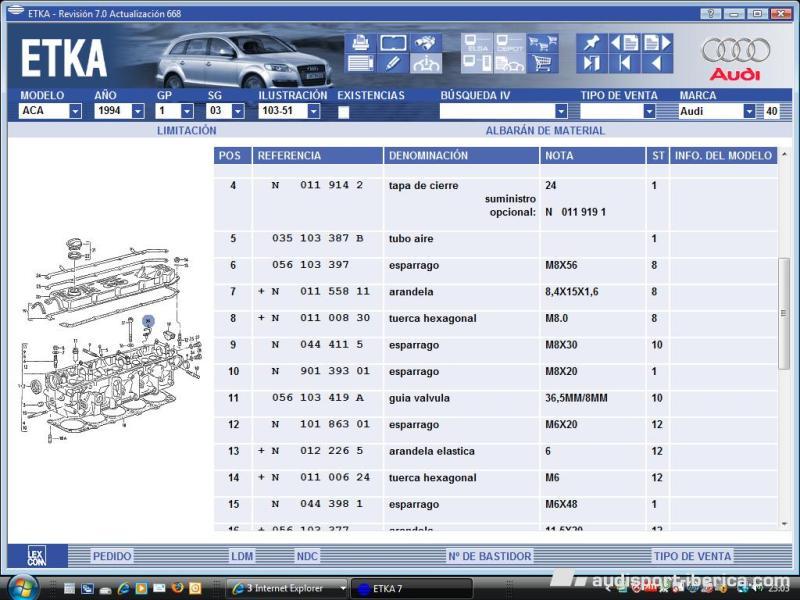
Task: Switch to the ALBARÁN DE MATERIAL tab
Action: click(545, 131)
